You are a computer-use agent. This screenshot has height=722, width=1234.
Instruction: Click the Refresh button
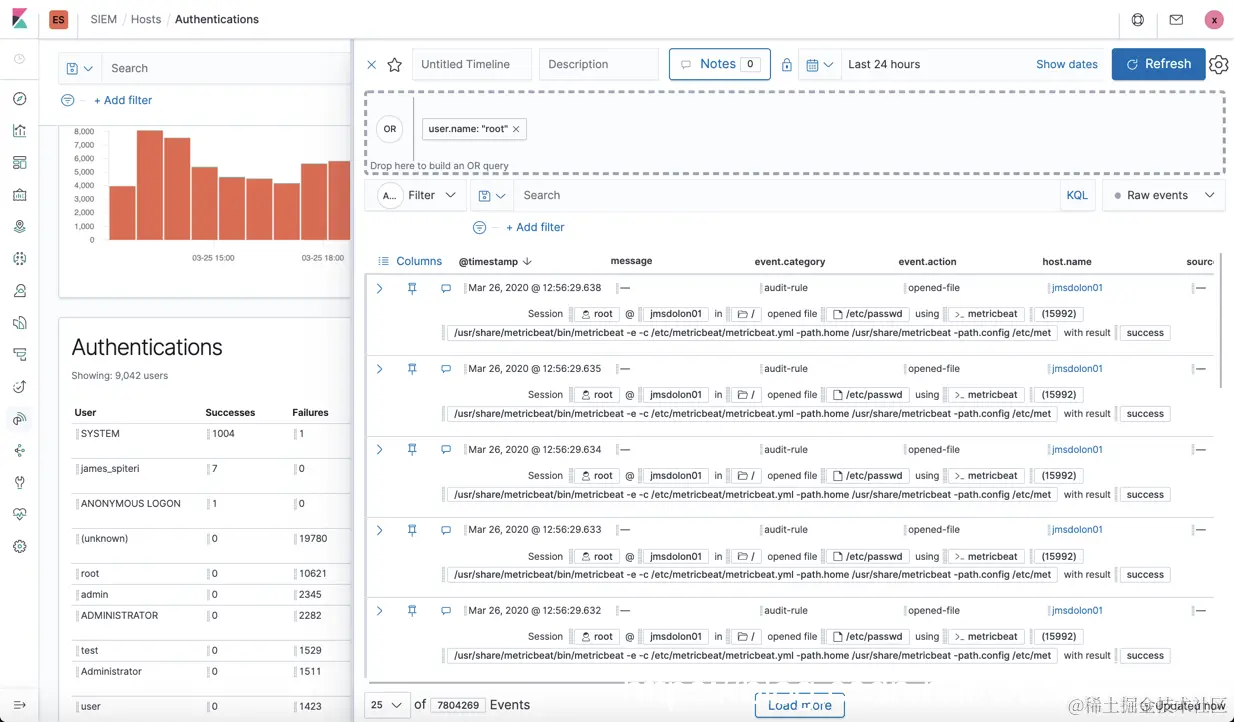pos(1159,64)
